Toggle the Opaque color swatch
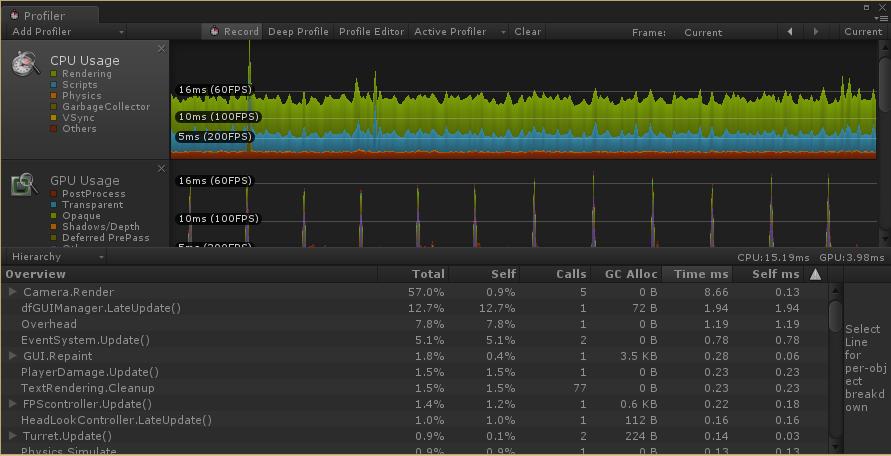The image size is (891, 456). click(54, 215)
